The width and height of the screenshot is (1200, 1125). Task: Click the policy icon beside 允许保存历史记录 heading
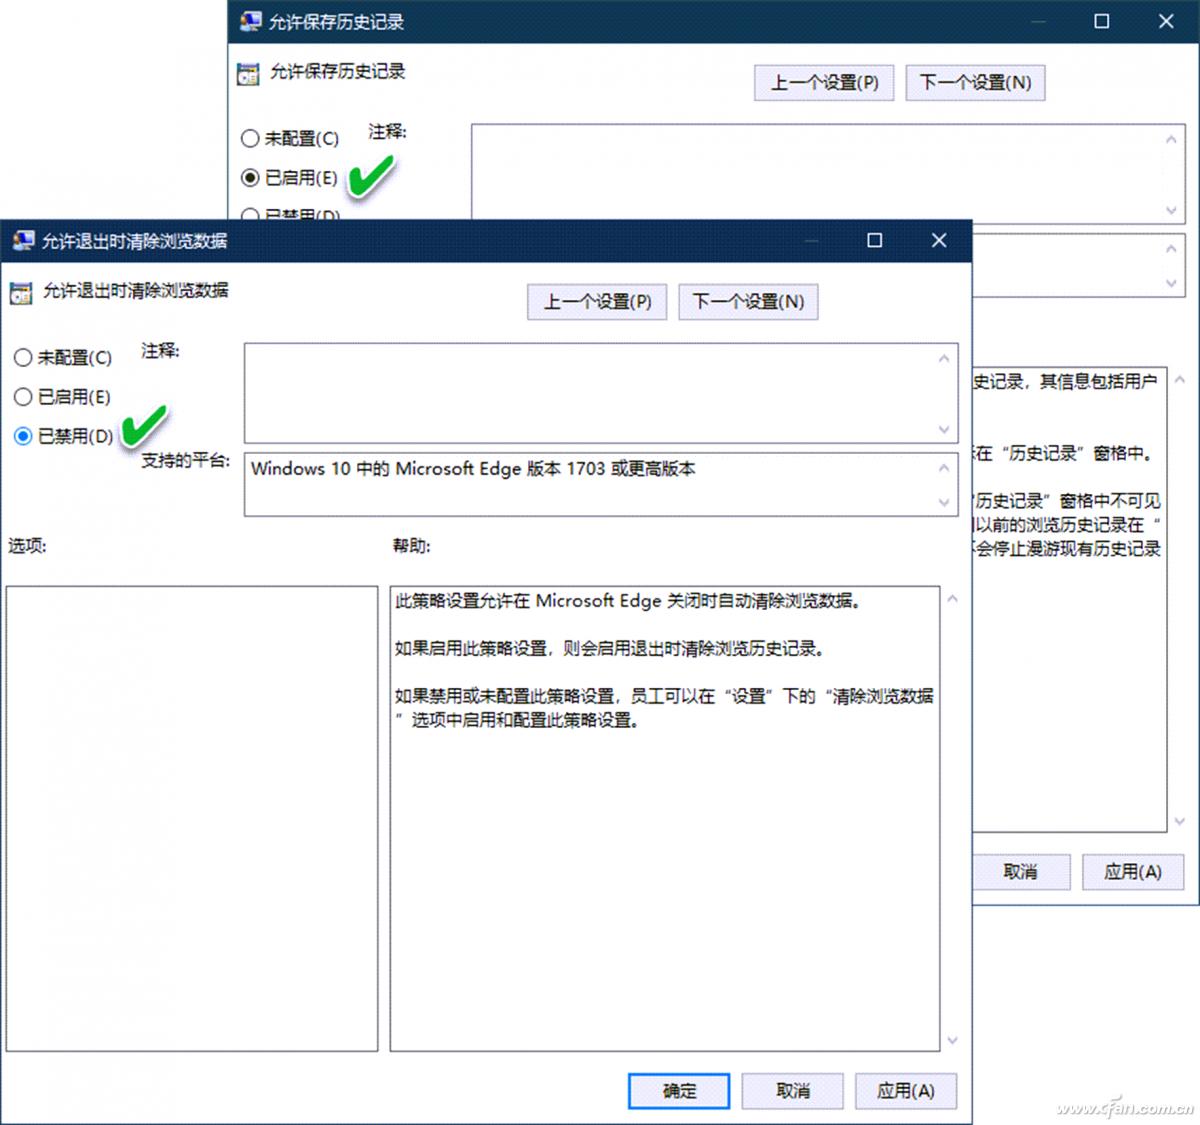coord(248,74)
